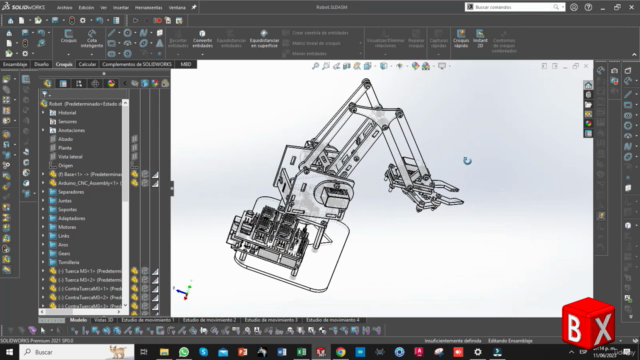Click Croquis sketch button in ribbon

69,36
